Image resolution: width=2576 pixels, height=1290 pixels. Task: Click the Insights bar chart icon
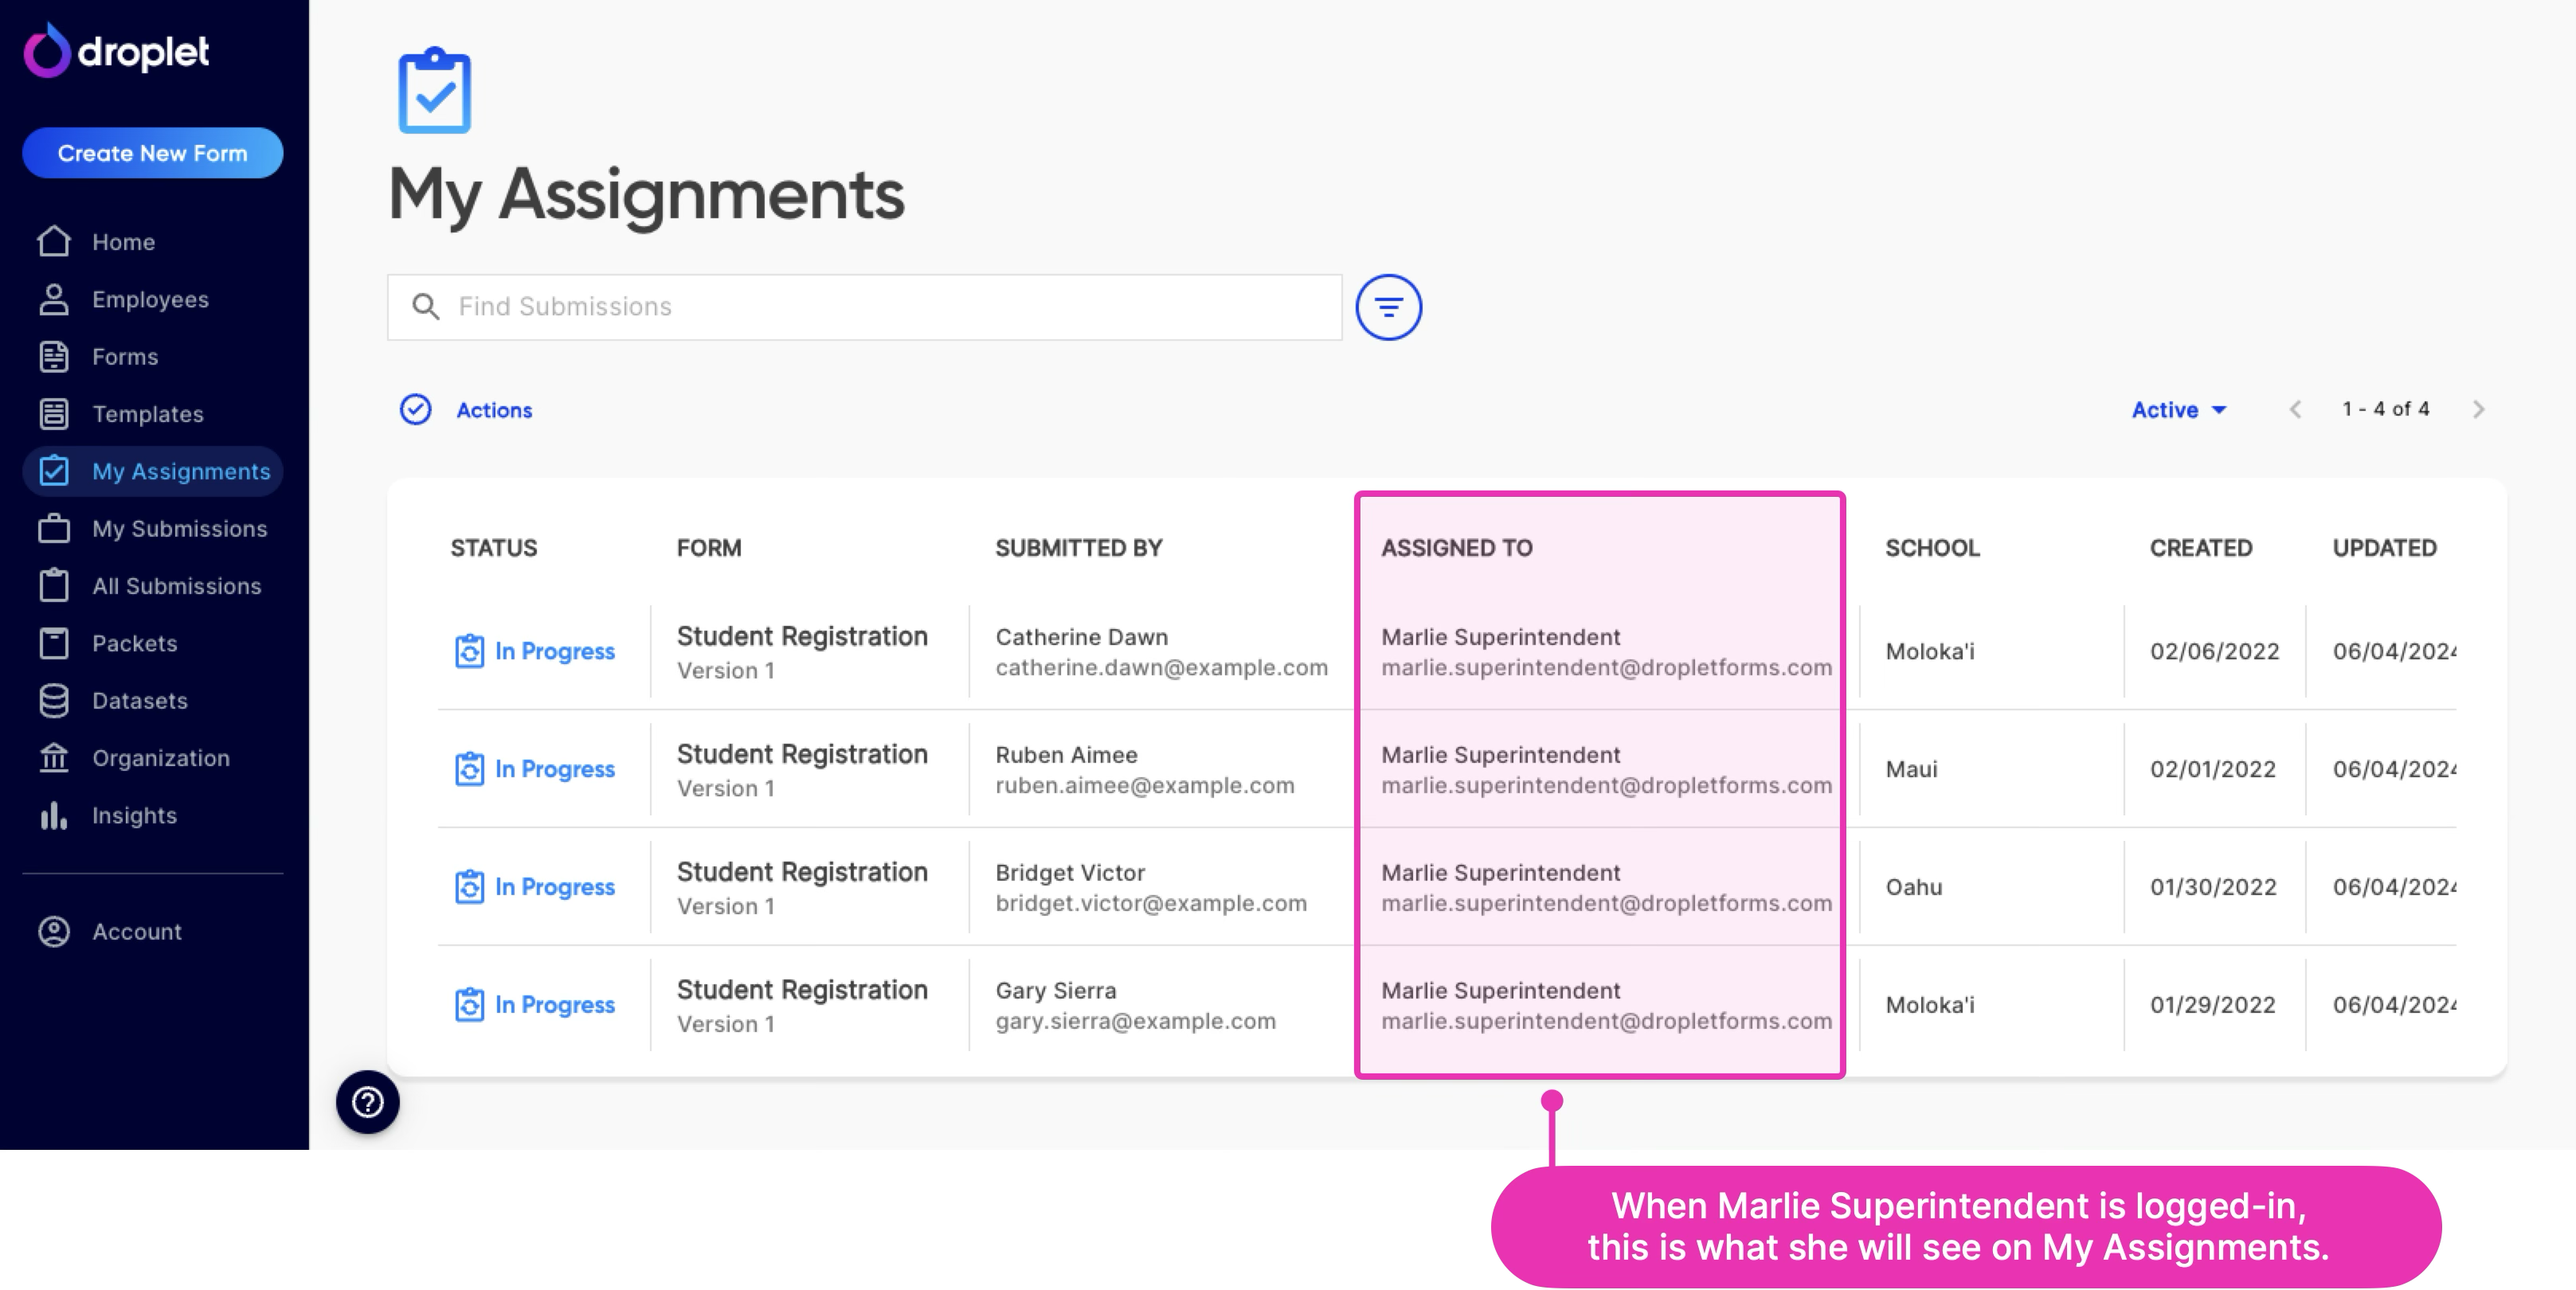pos(54,816)
